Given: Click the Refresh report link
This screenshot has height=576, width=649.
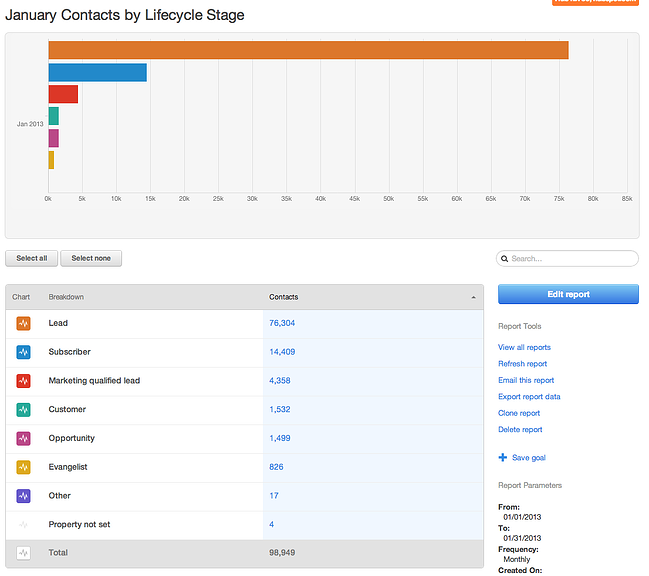Looking at the screenshot, I should click(523, 364).
